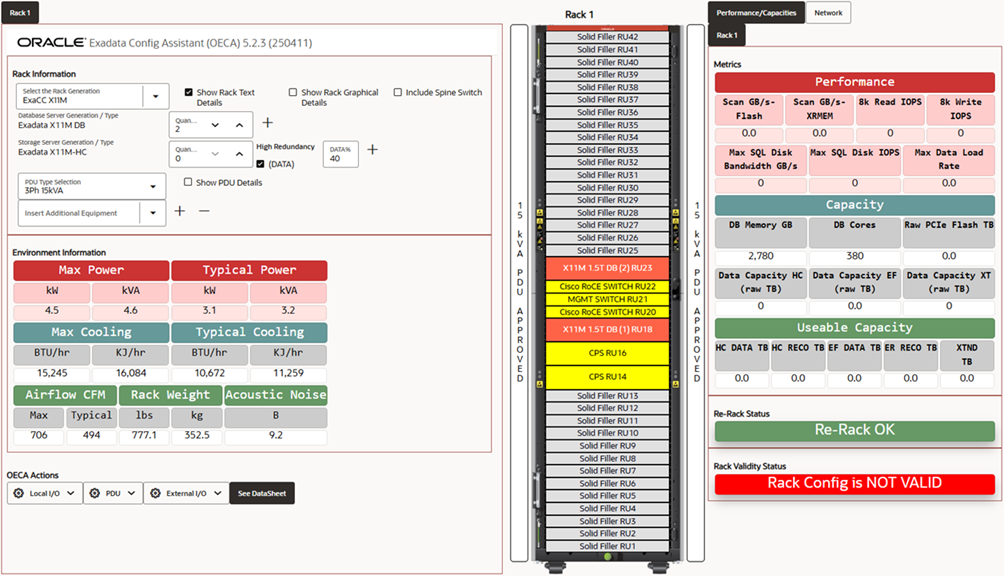
Task: Add a database server with plus icon
Action: pos(268,122)
